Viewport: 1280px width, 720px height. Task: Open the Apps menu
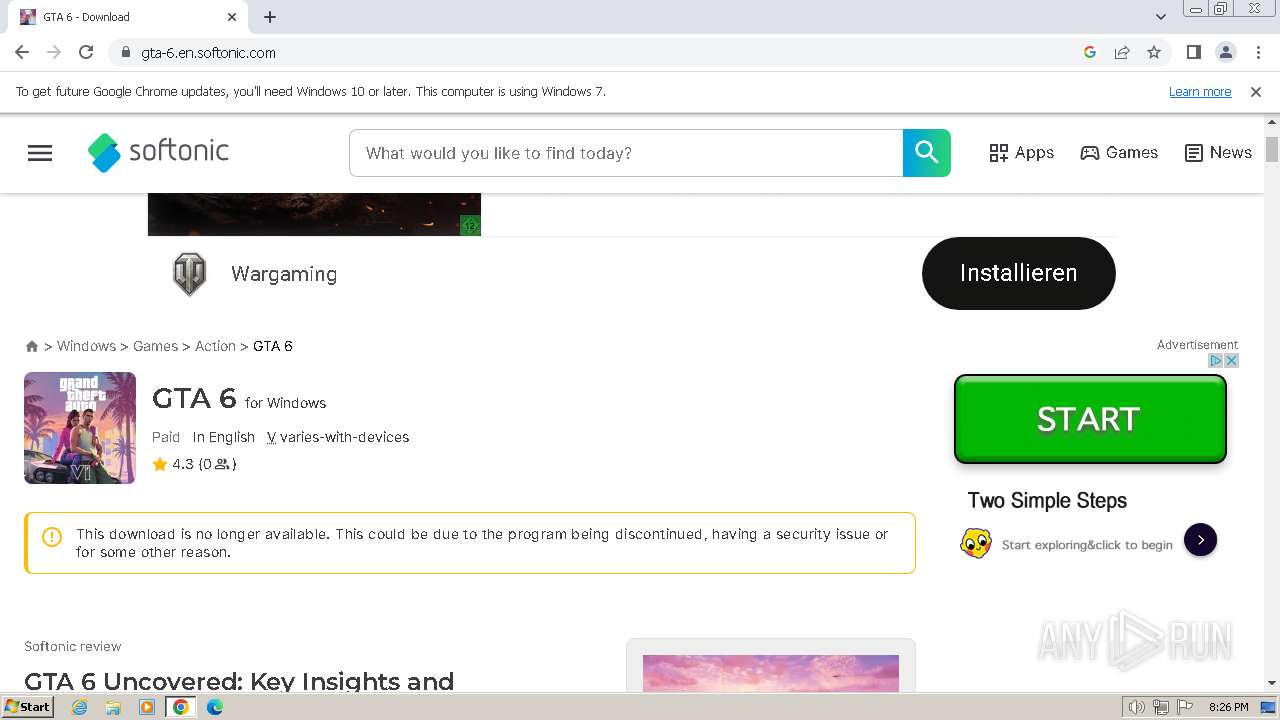(1022, 153)
